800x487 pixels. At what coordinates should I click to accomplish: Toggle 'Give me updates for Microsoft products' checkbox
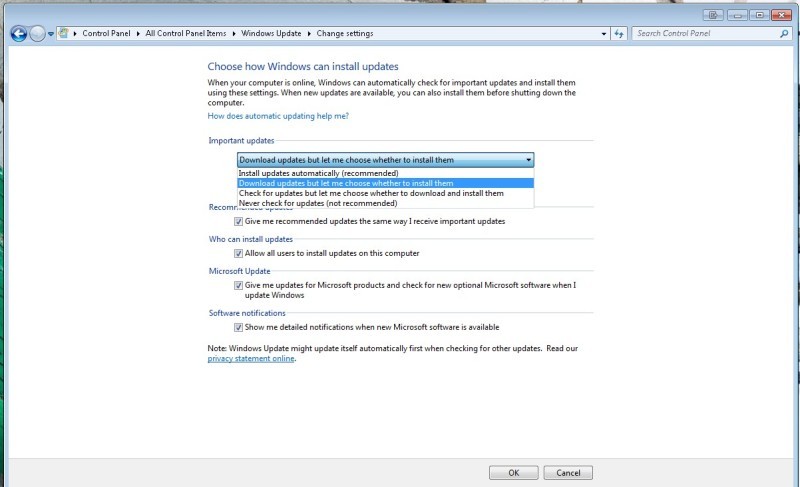[x=238, y=286]
